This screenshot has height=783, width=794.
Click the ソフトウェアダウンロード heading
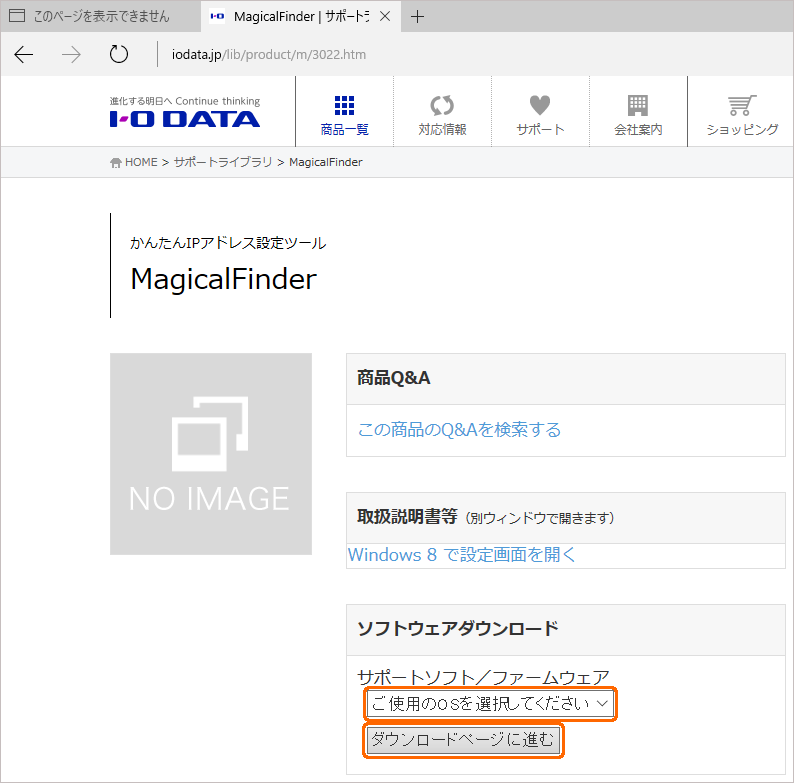457,629
